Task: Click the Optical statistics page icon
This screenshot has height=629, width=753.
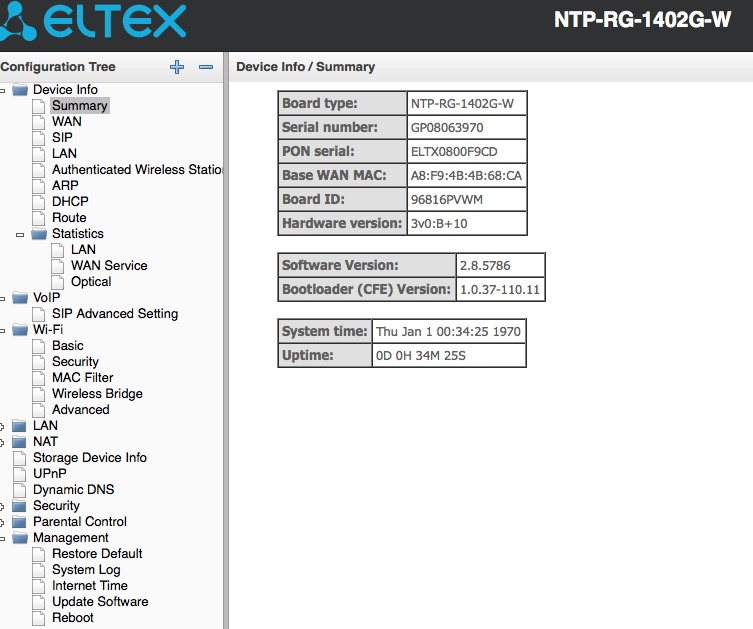Action: click(x=58, y=282)
